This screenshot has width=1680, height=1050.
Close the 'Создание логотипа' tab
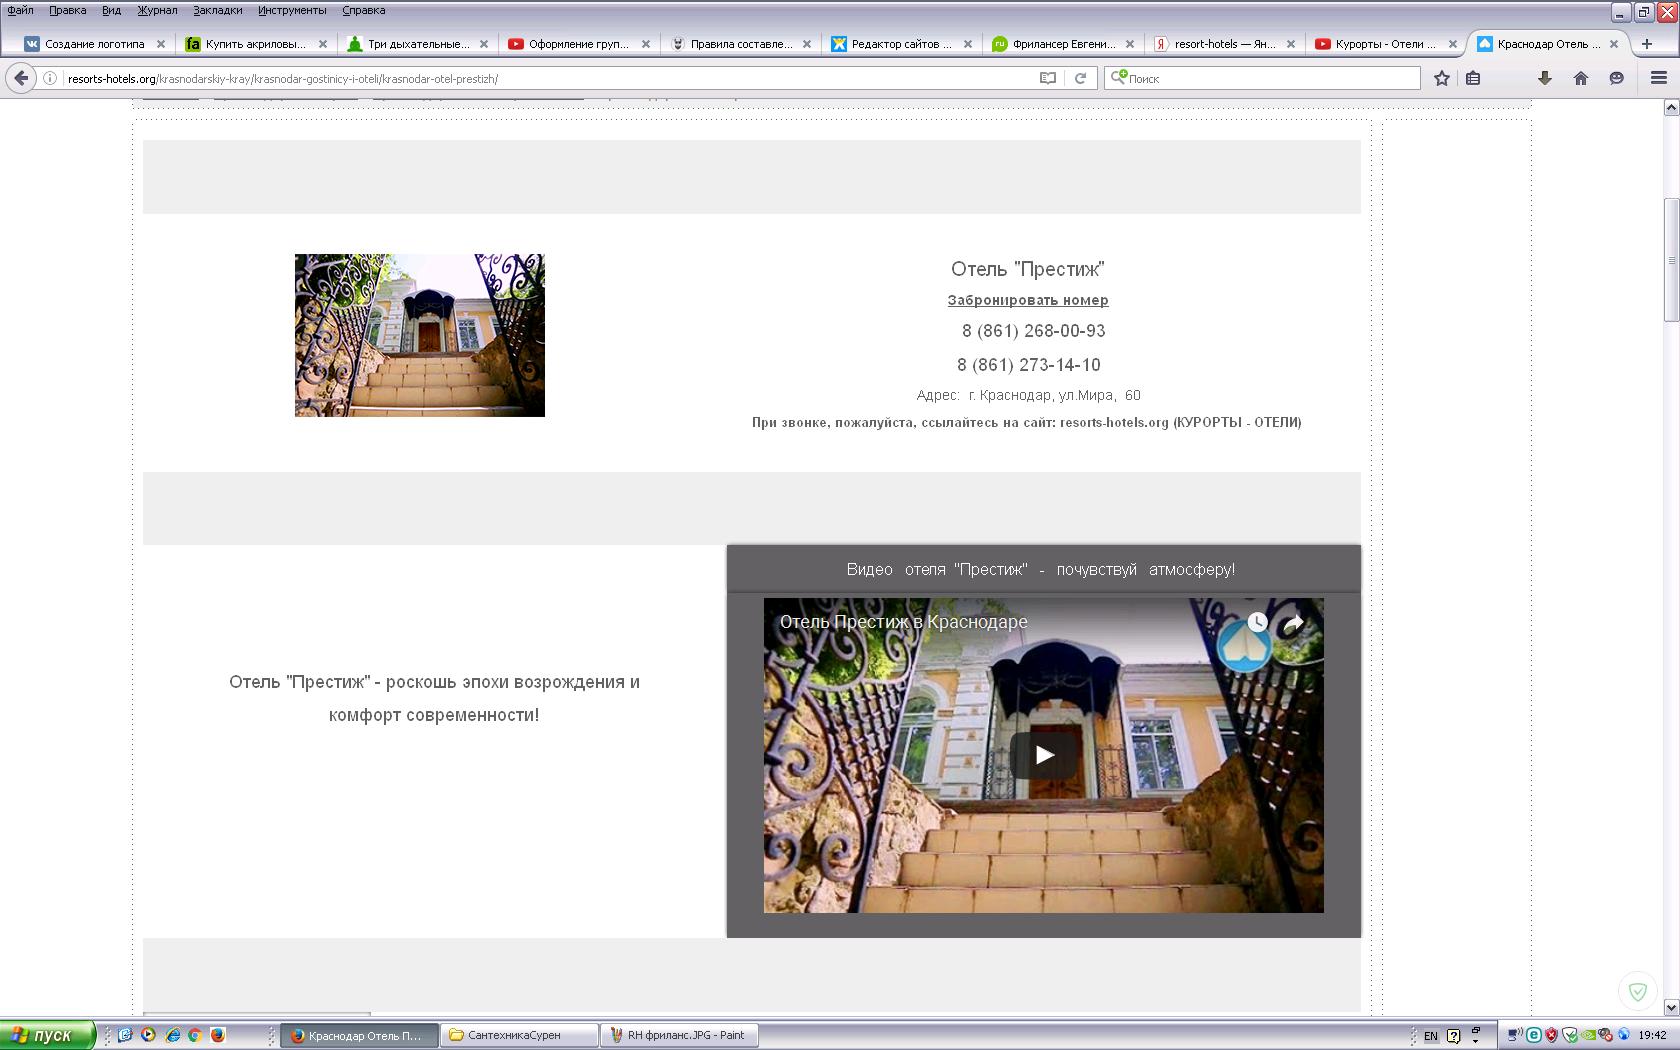pyautogui.click(x=161, y=44)
